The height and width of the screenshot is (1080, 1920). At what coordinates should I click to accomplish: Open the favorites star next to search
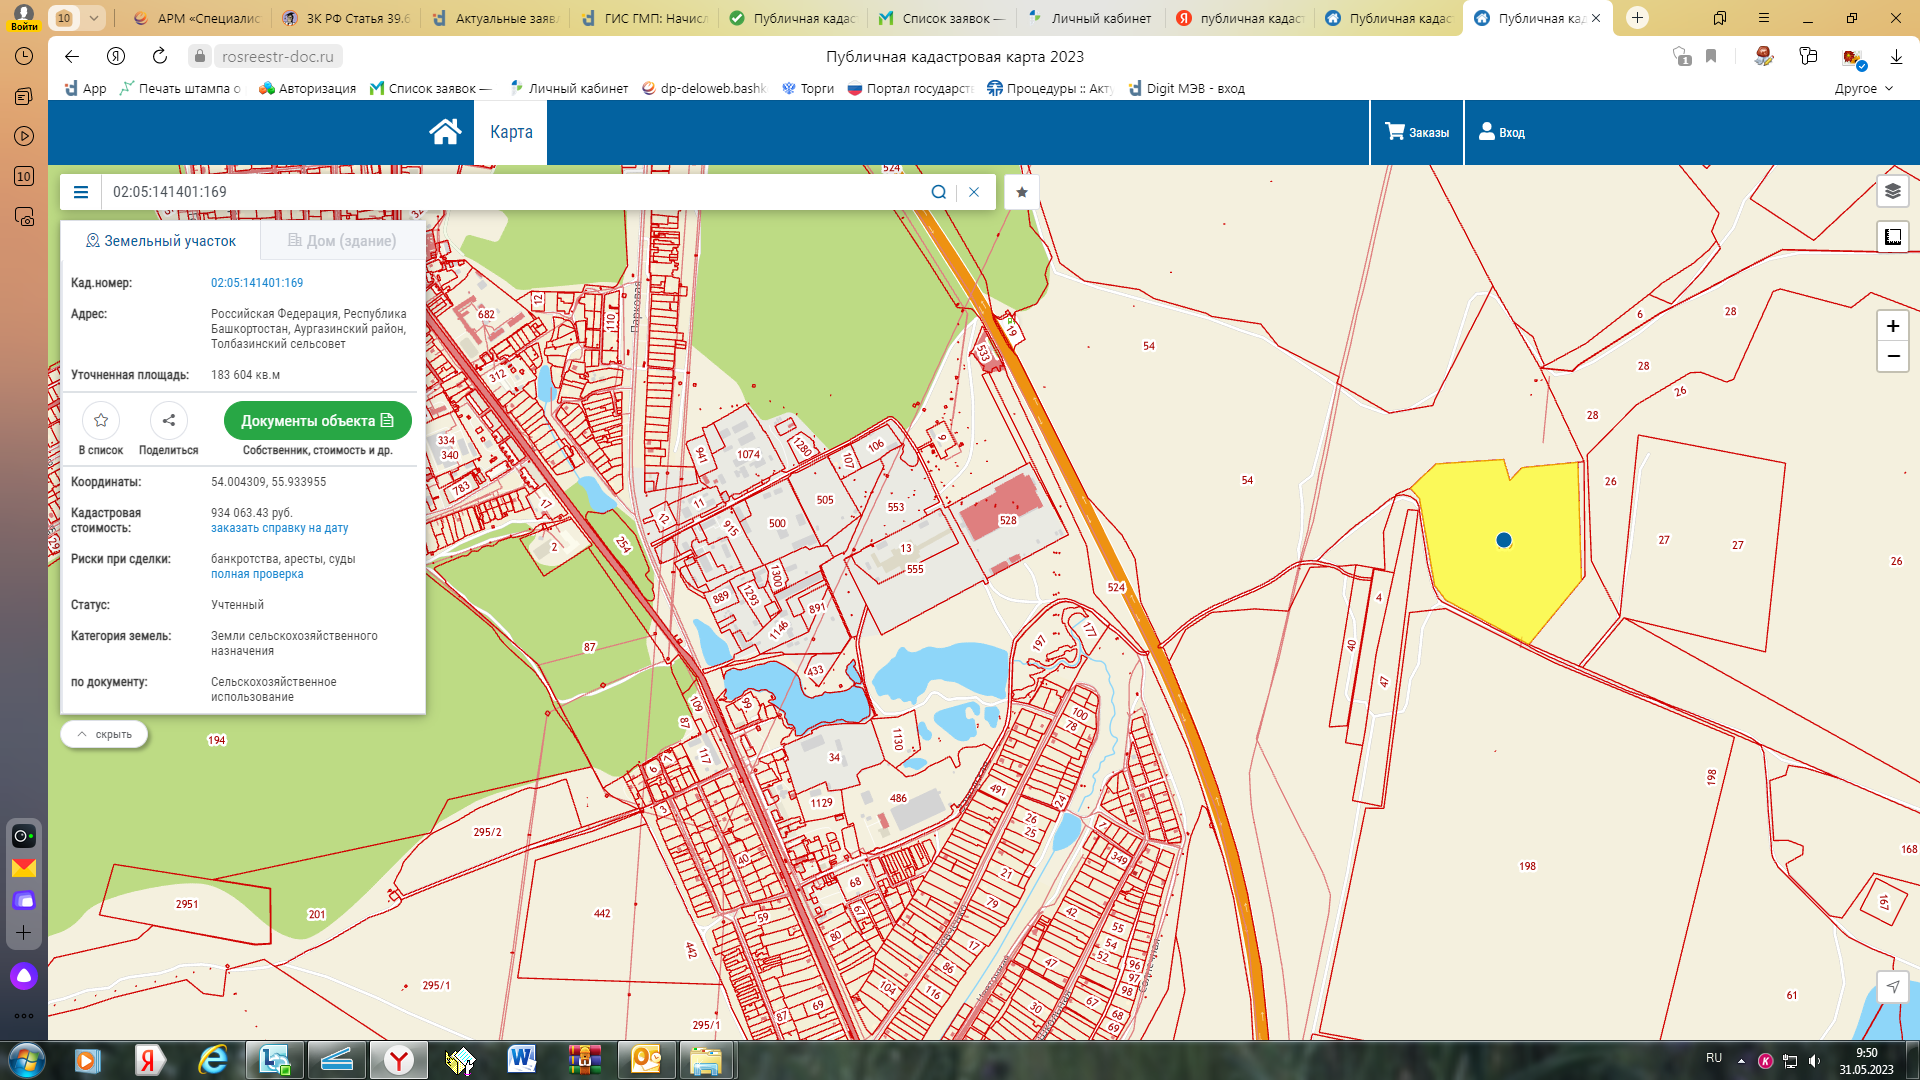click(x=1021, y=192)
